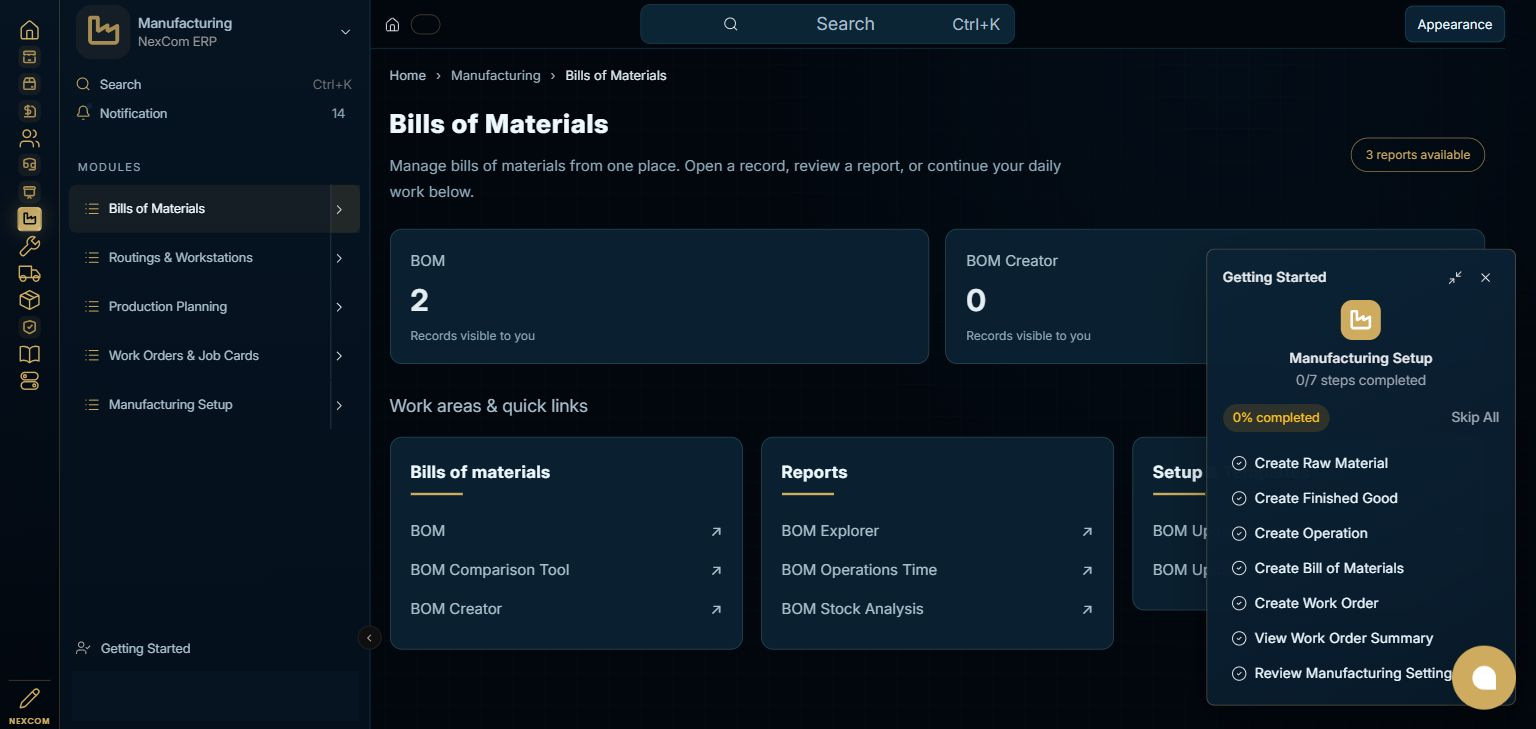Expand Manufacturing Setup module chevron
Screen dimensions: 1536x729
[340, 405]
